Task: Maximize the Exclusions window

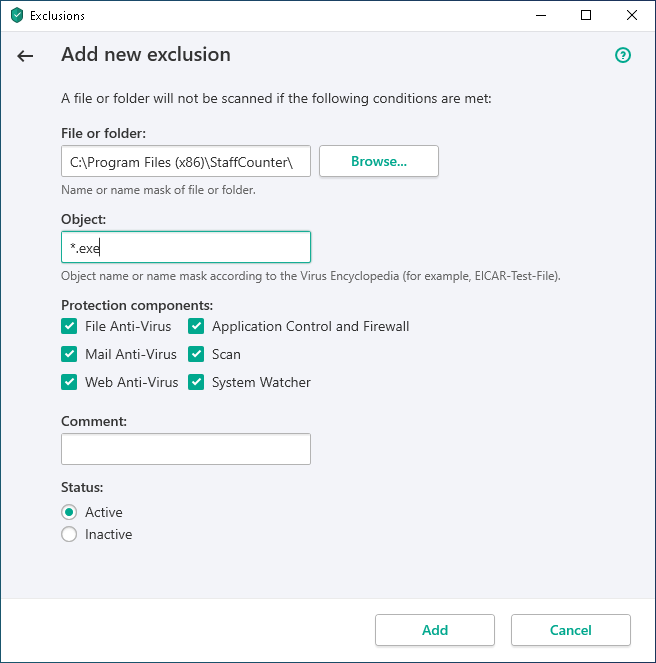Action: (586, 15)
